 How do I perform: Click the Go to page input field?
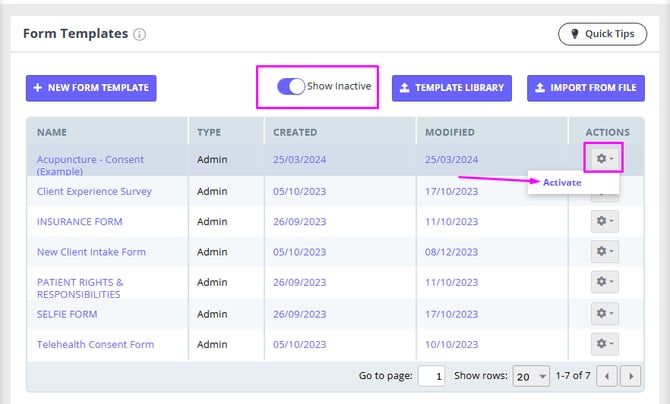coord(431,376)
